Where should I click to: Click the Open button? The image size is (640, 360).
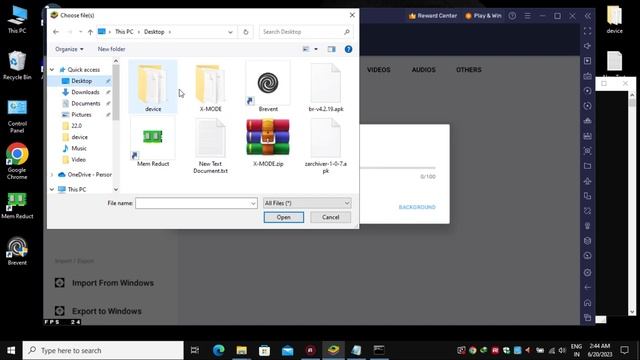284,217
